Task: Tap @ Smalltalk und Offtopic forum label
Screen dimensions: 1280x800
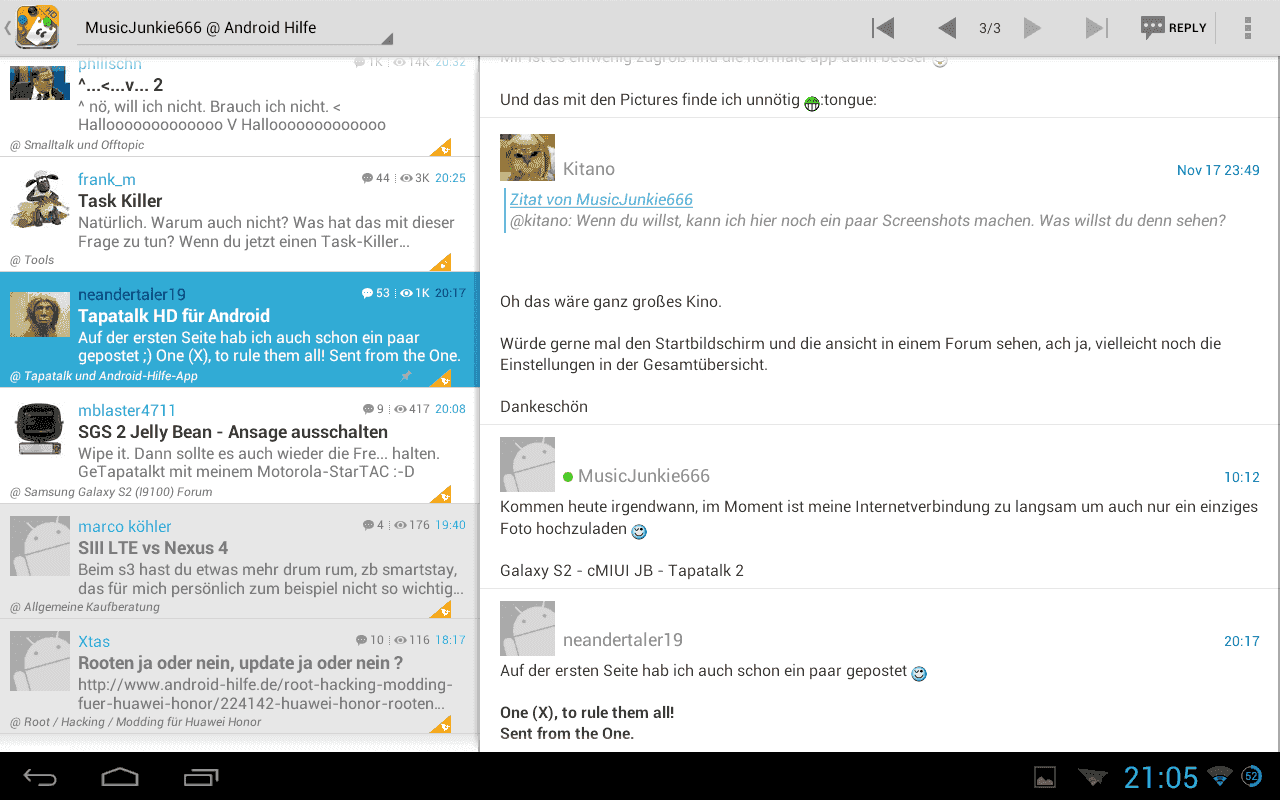Action: pos(77,145)
